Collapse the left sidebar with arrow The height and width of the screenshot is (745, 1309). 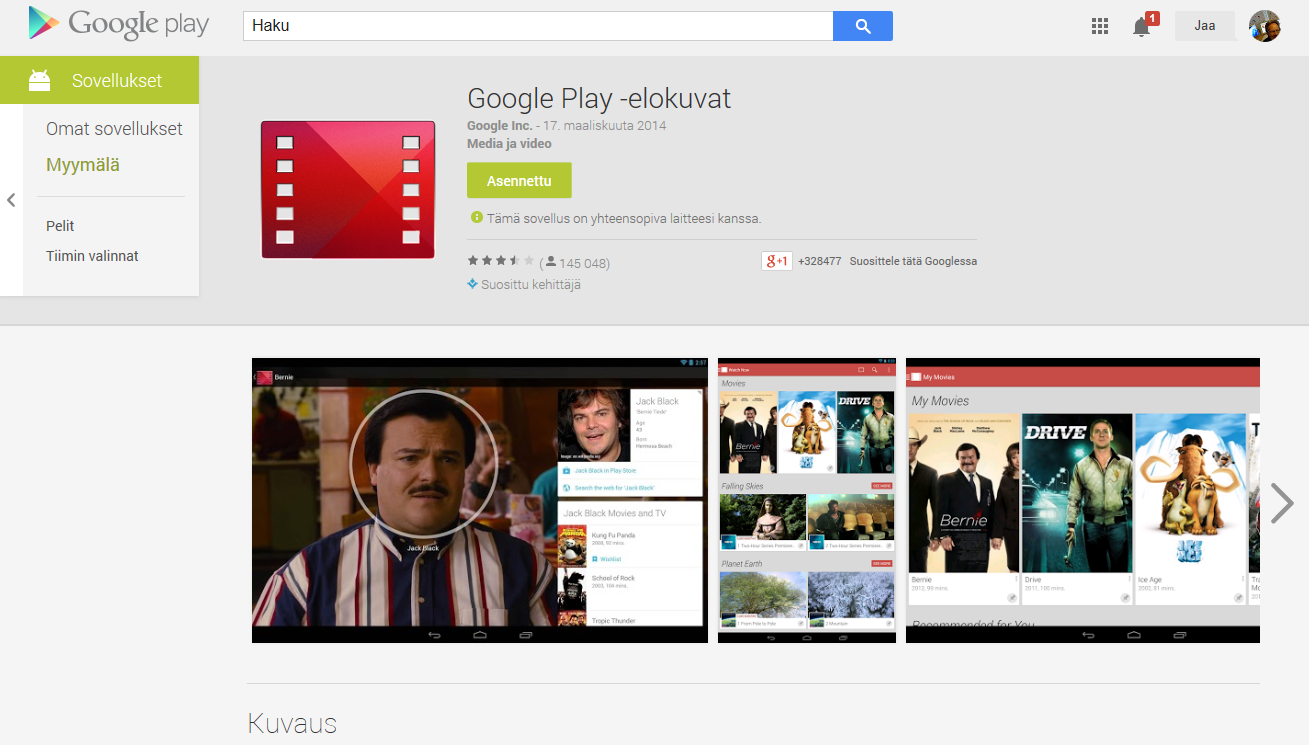(x=11, y=200)
